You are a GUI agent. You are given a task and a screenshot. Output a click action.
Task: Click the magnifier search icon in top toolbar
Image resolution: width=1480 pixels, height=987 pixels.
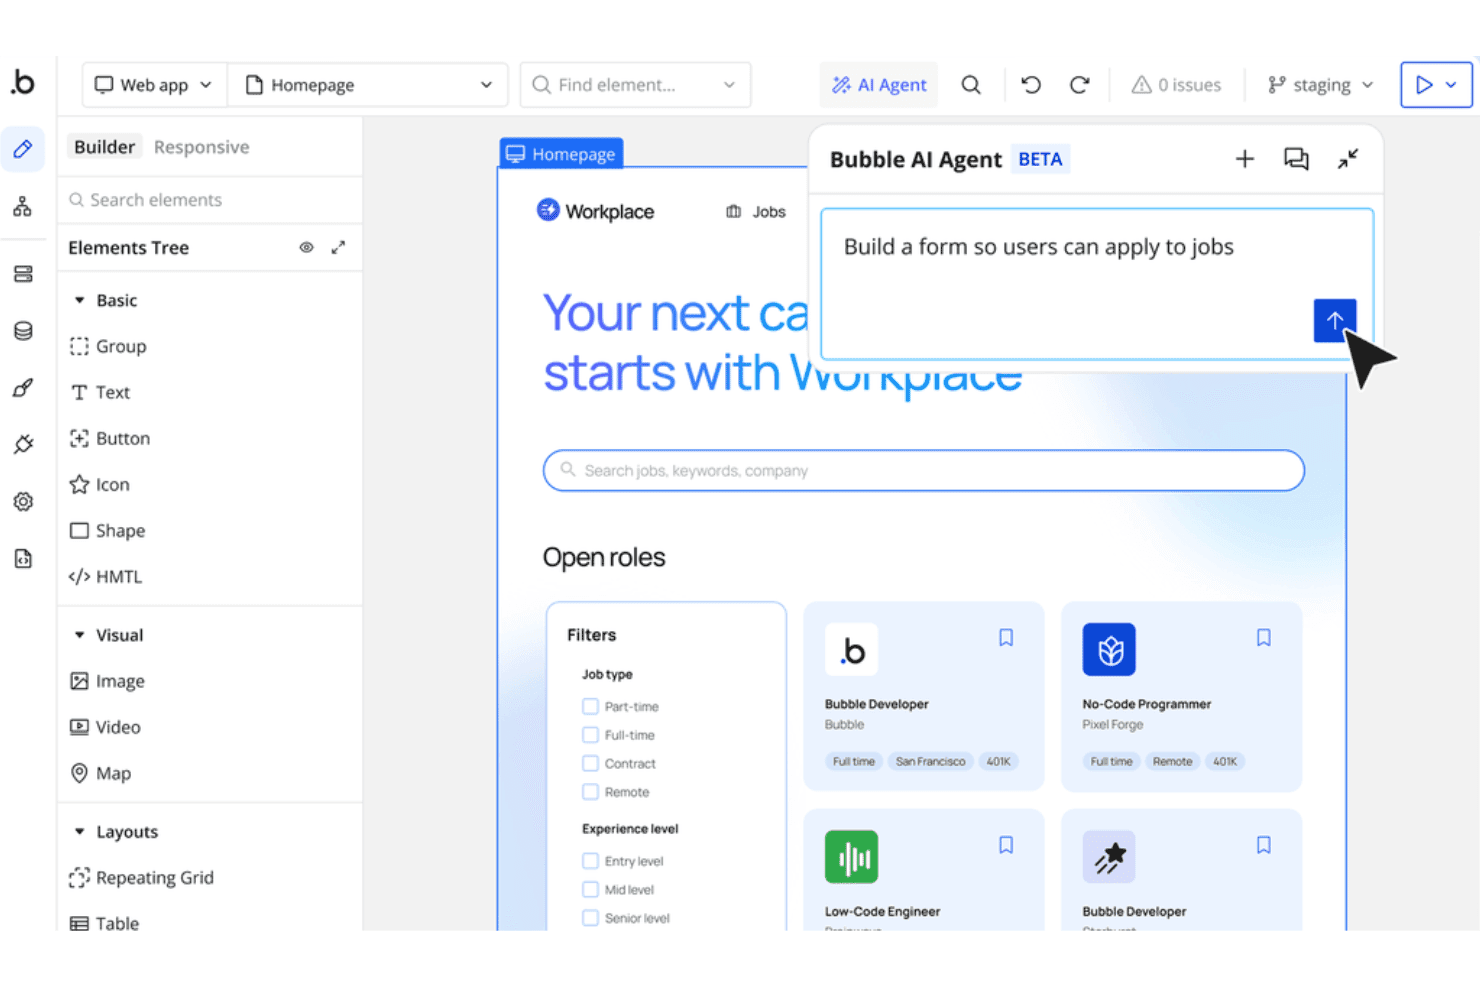[971, 85]
